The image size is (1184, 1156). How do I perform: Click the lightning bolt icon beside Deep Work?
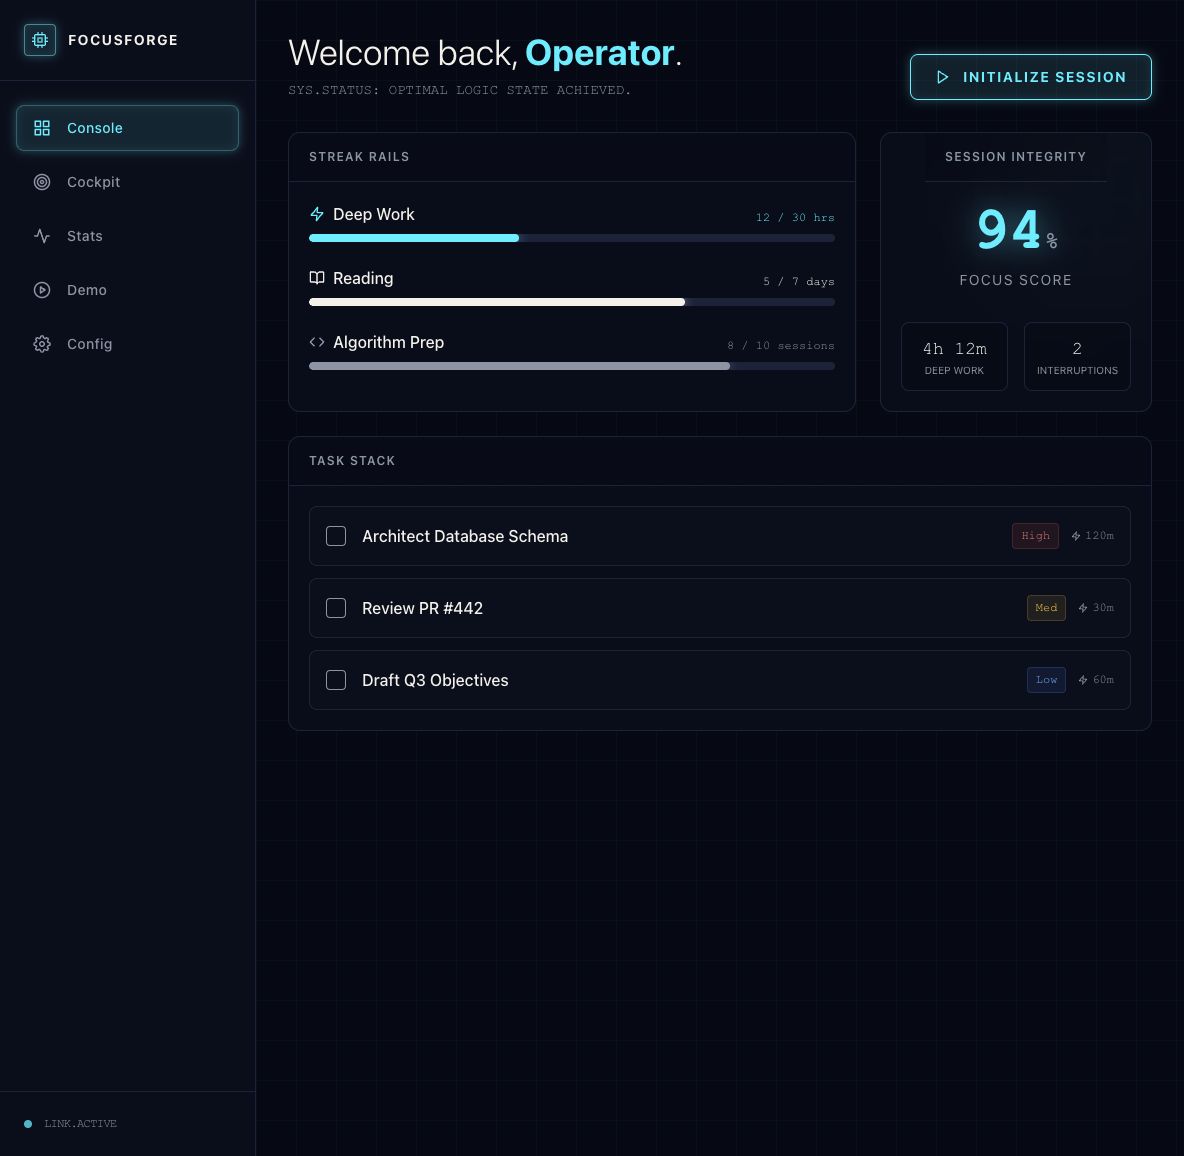317,214
